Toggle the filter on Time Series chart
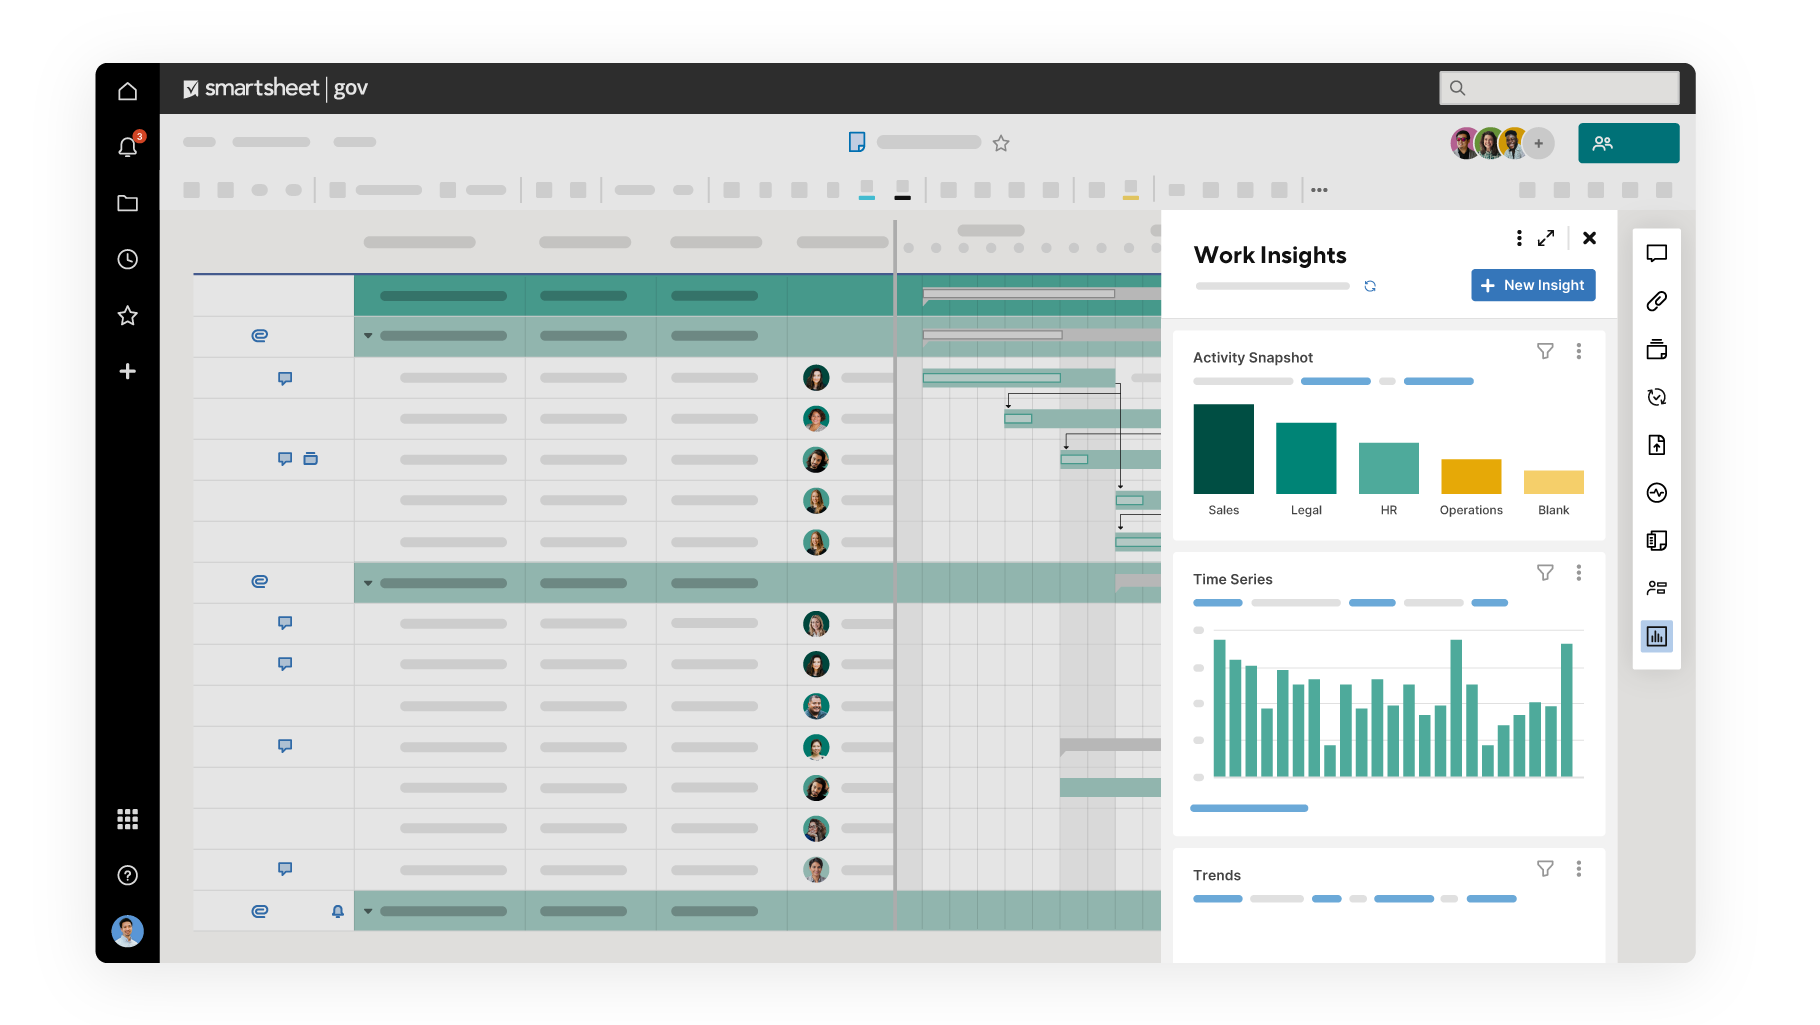This screenshot has width=1820, height=1025. 1545,572
